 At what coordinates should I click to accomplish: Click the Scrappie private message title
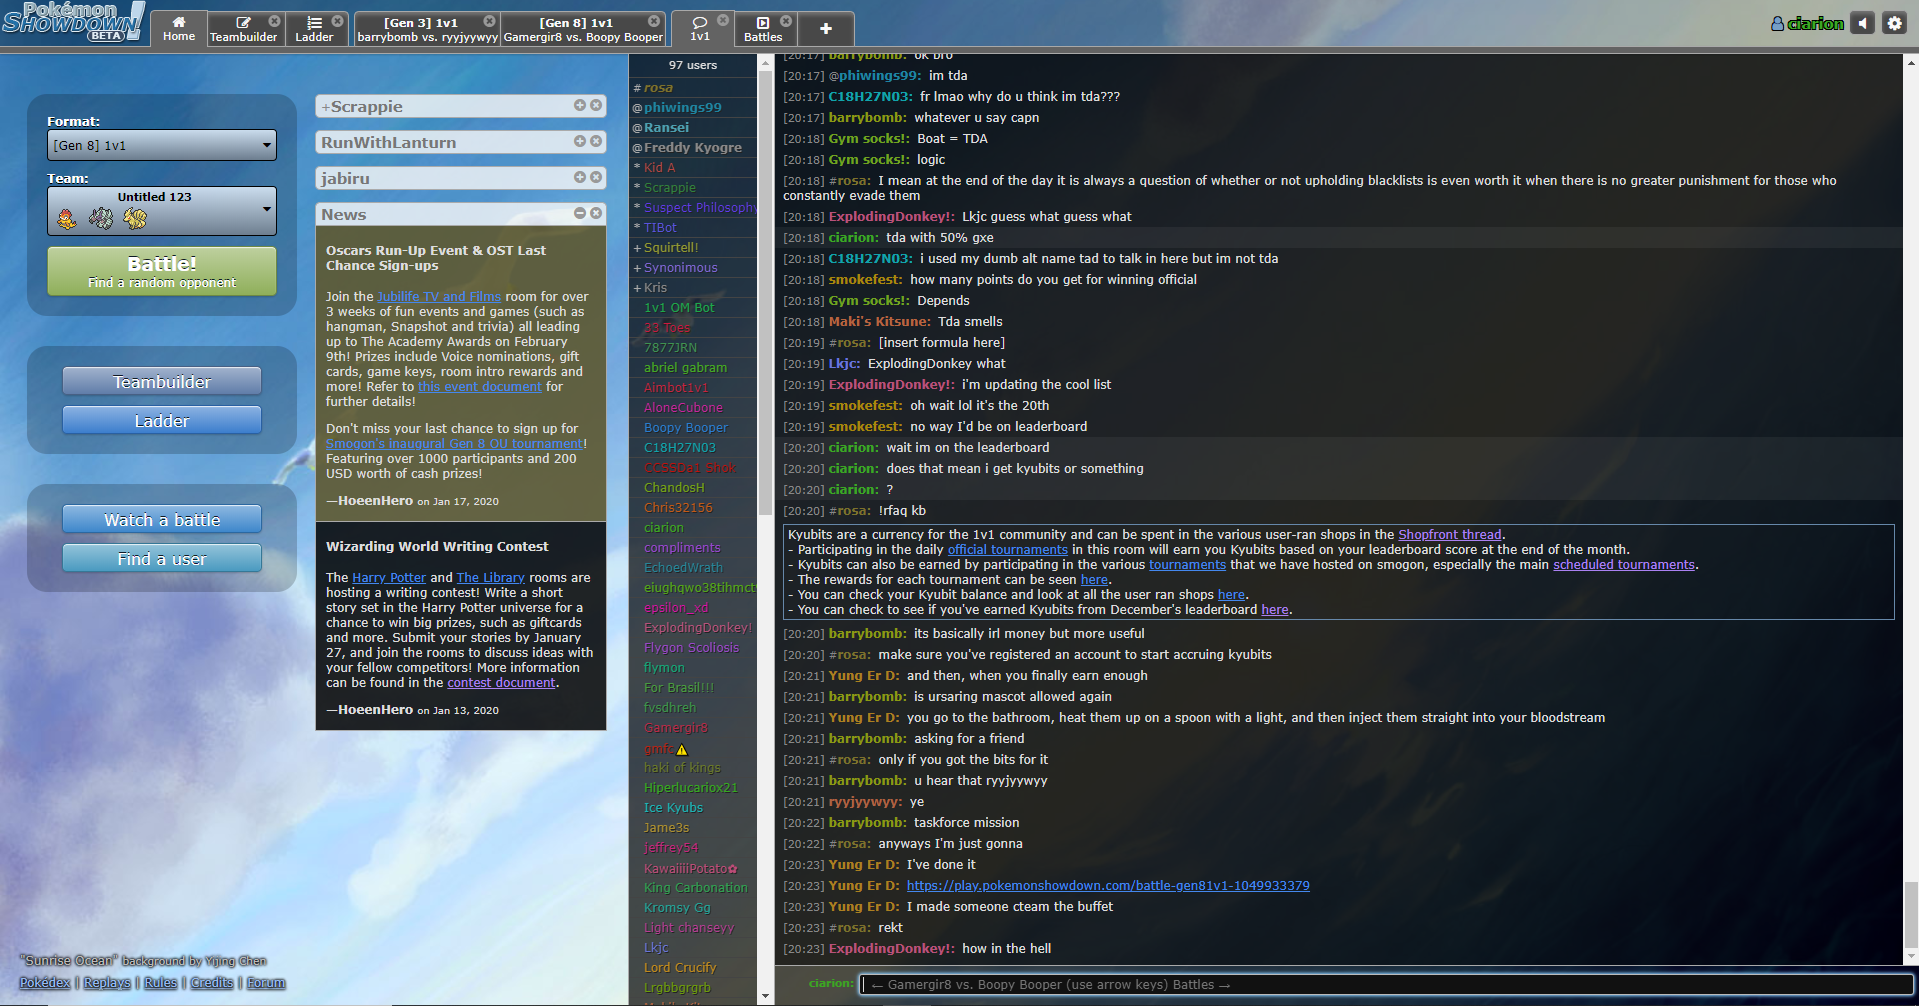362,107
